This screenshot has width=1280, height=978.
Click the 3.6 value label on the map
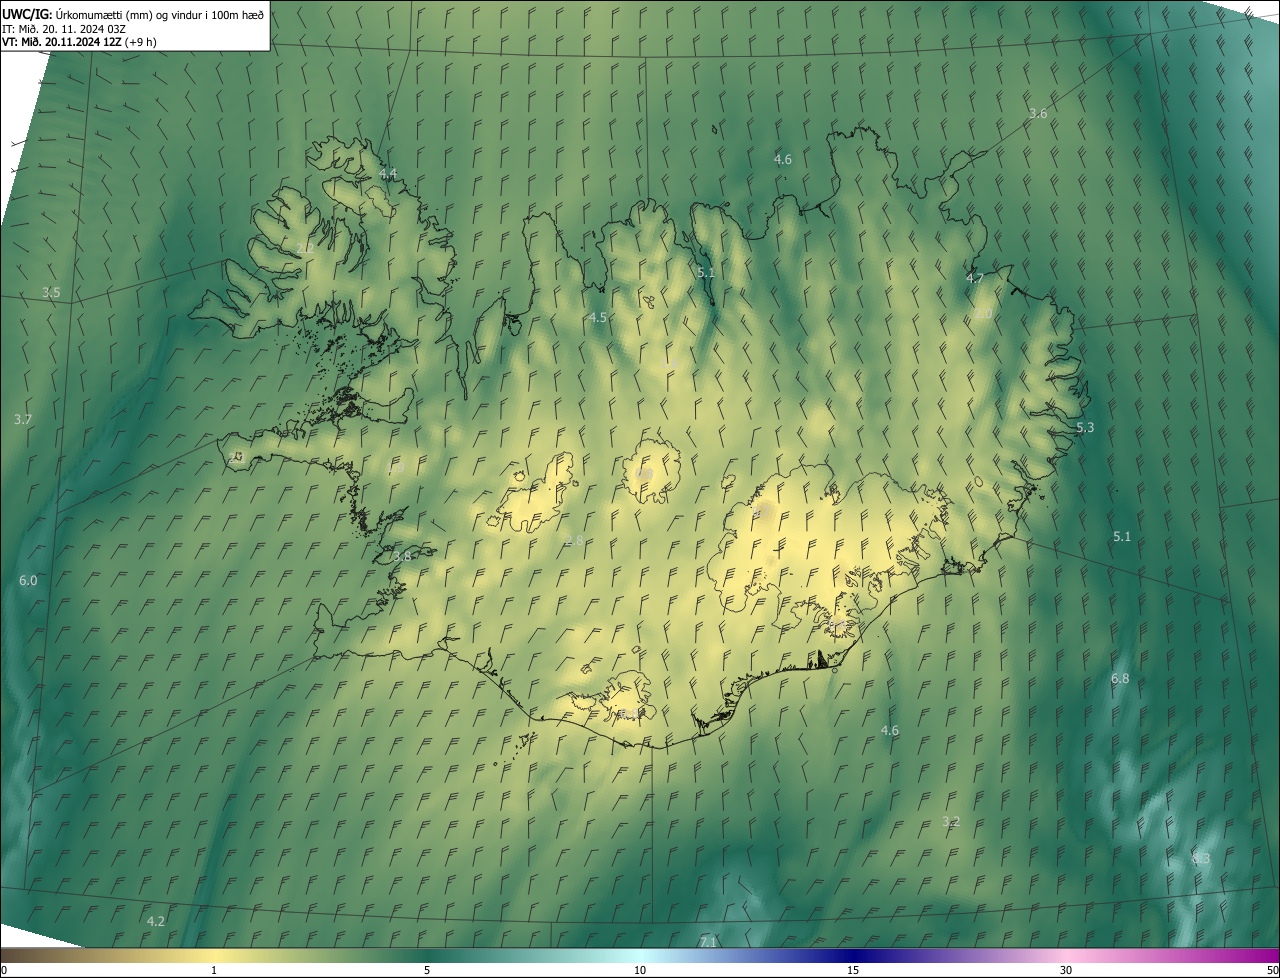[x=1038, y=113]
